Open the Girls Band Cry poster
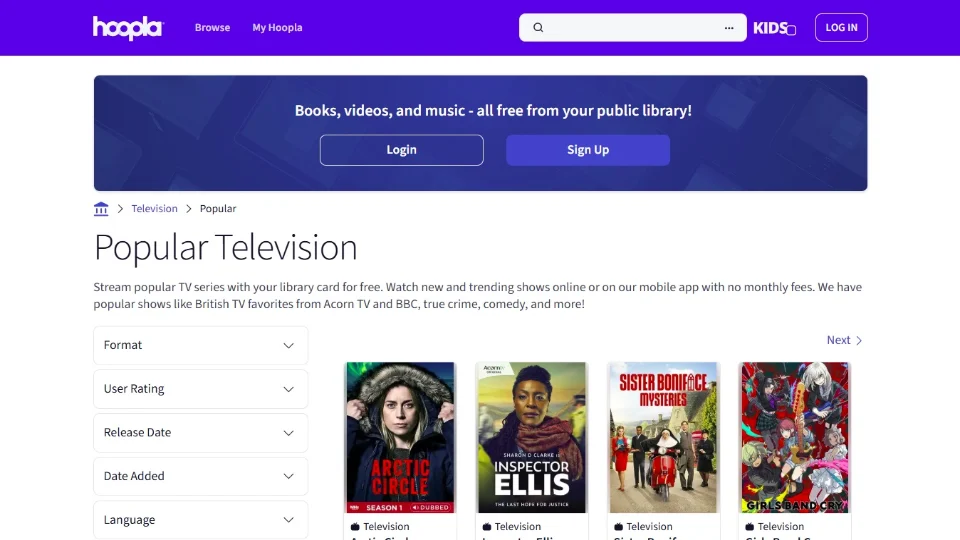This screenshot has height=540, width=960. 794,437
